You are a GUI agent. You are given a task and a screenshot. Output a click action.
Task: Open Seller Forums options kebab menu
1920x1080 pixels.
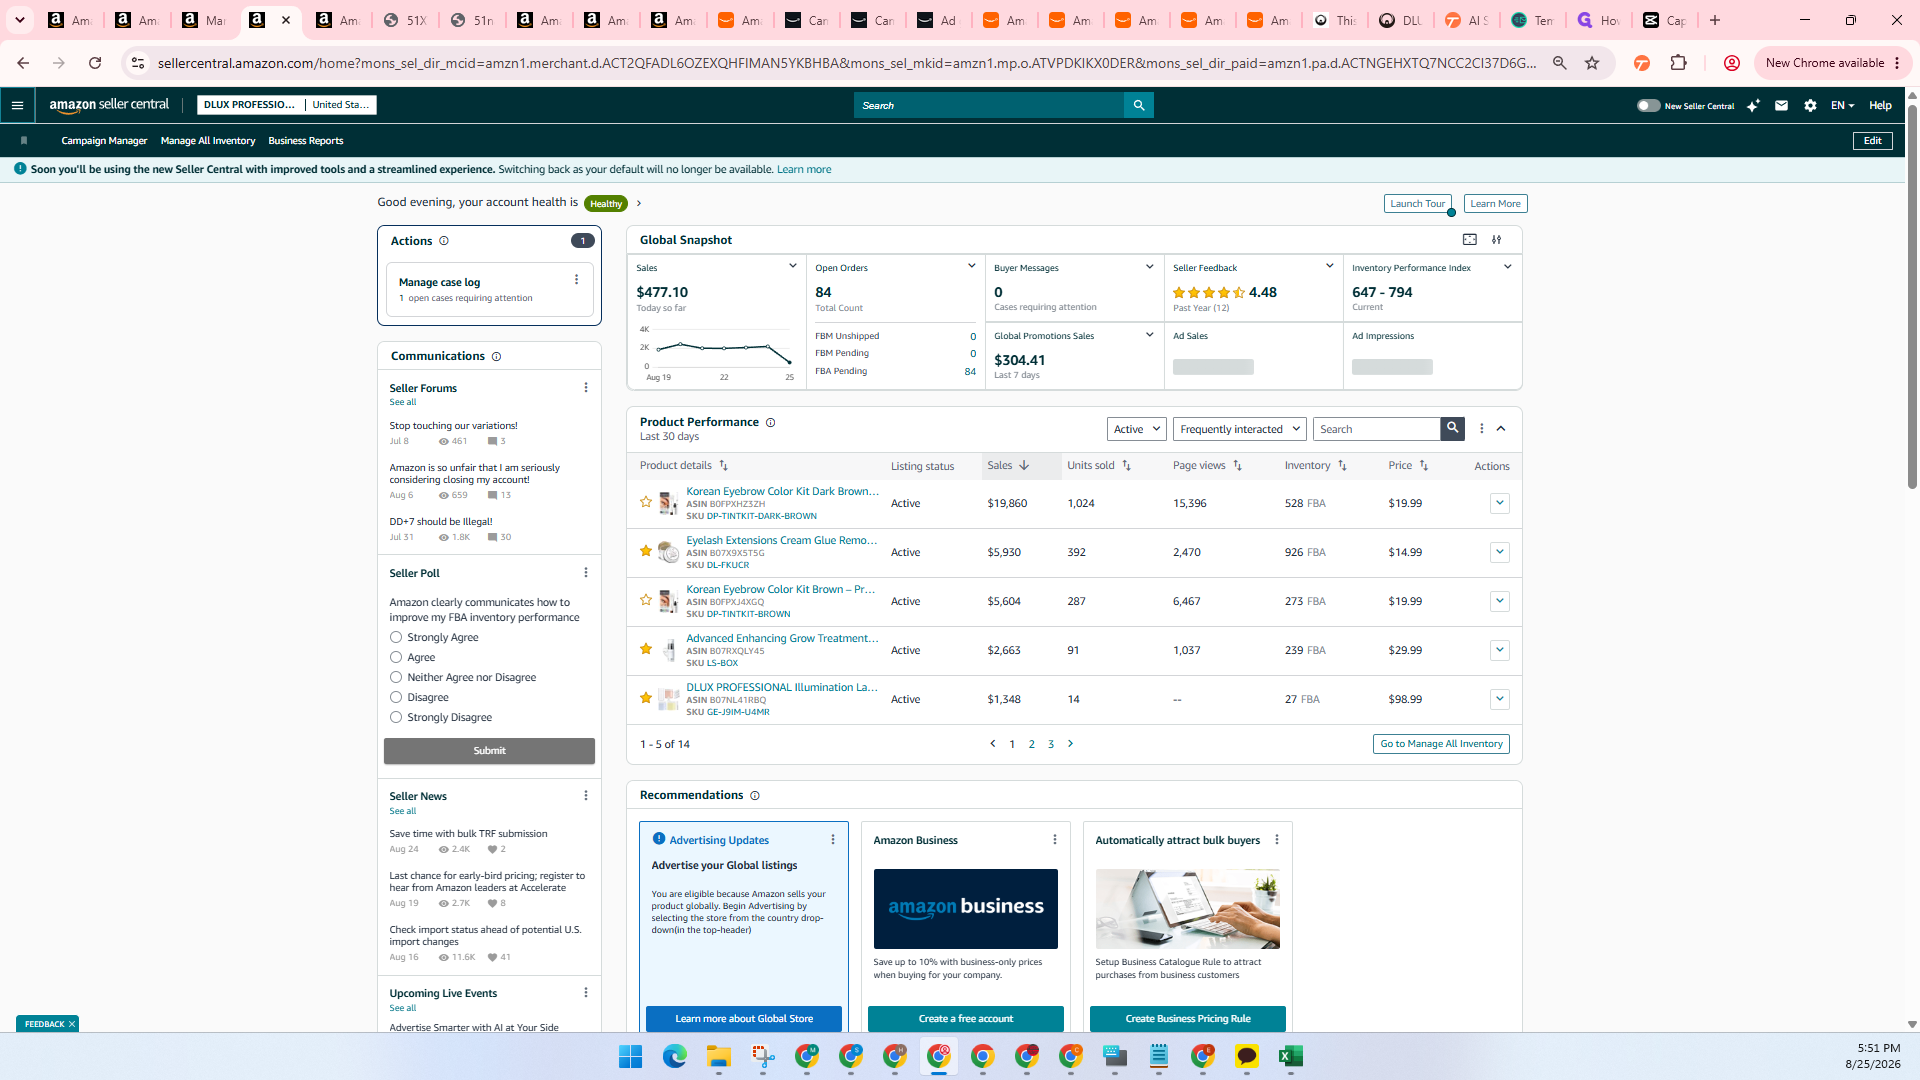click(x=586, y=388)
